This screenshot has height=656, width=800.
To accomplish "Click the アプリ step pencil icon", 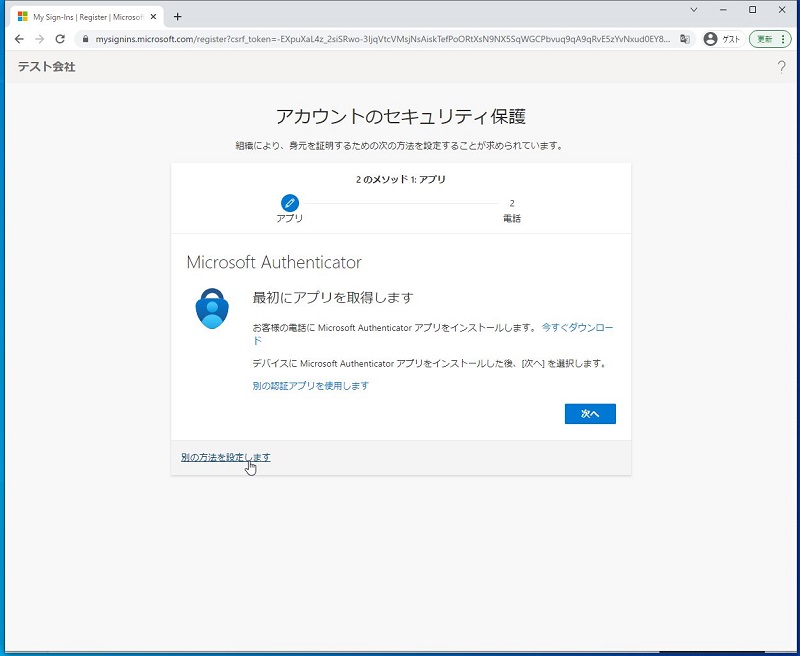I will (x=290, y=203).
